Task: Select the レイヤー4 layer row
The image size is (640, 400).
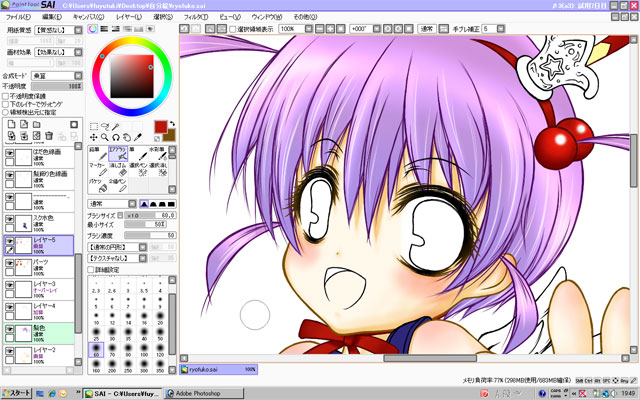Action: (39, 311)
